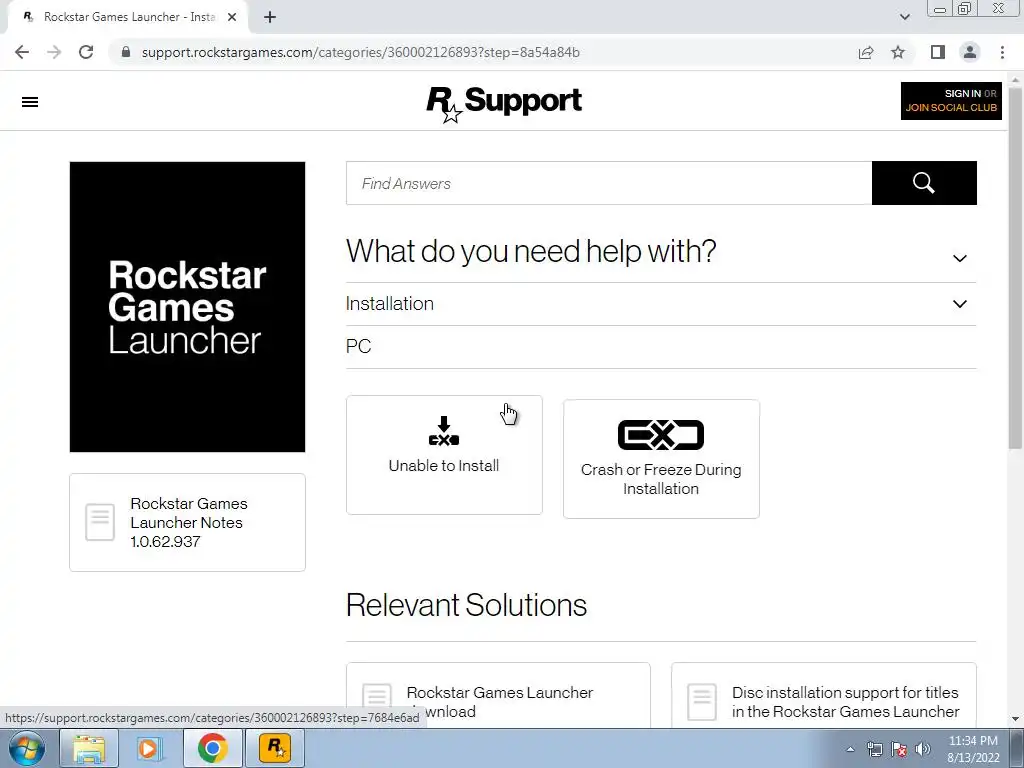Image resolution: width=1024 pixels, height=768 pixels.
Task: Select Crash or Freeze During Installation card
Action: click(x=661, y=459)
